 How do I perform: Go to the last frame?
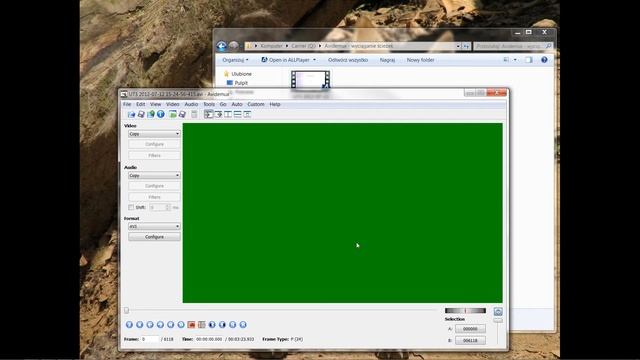point(243,324)
